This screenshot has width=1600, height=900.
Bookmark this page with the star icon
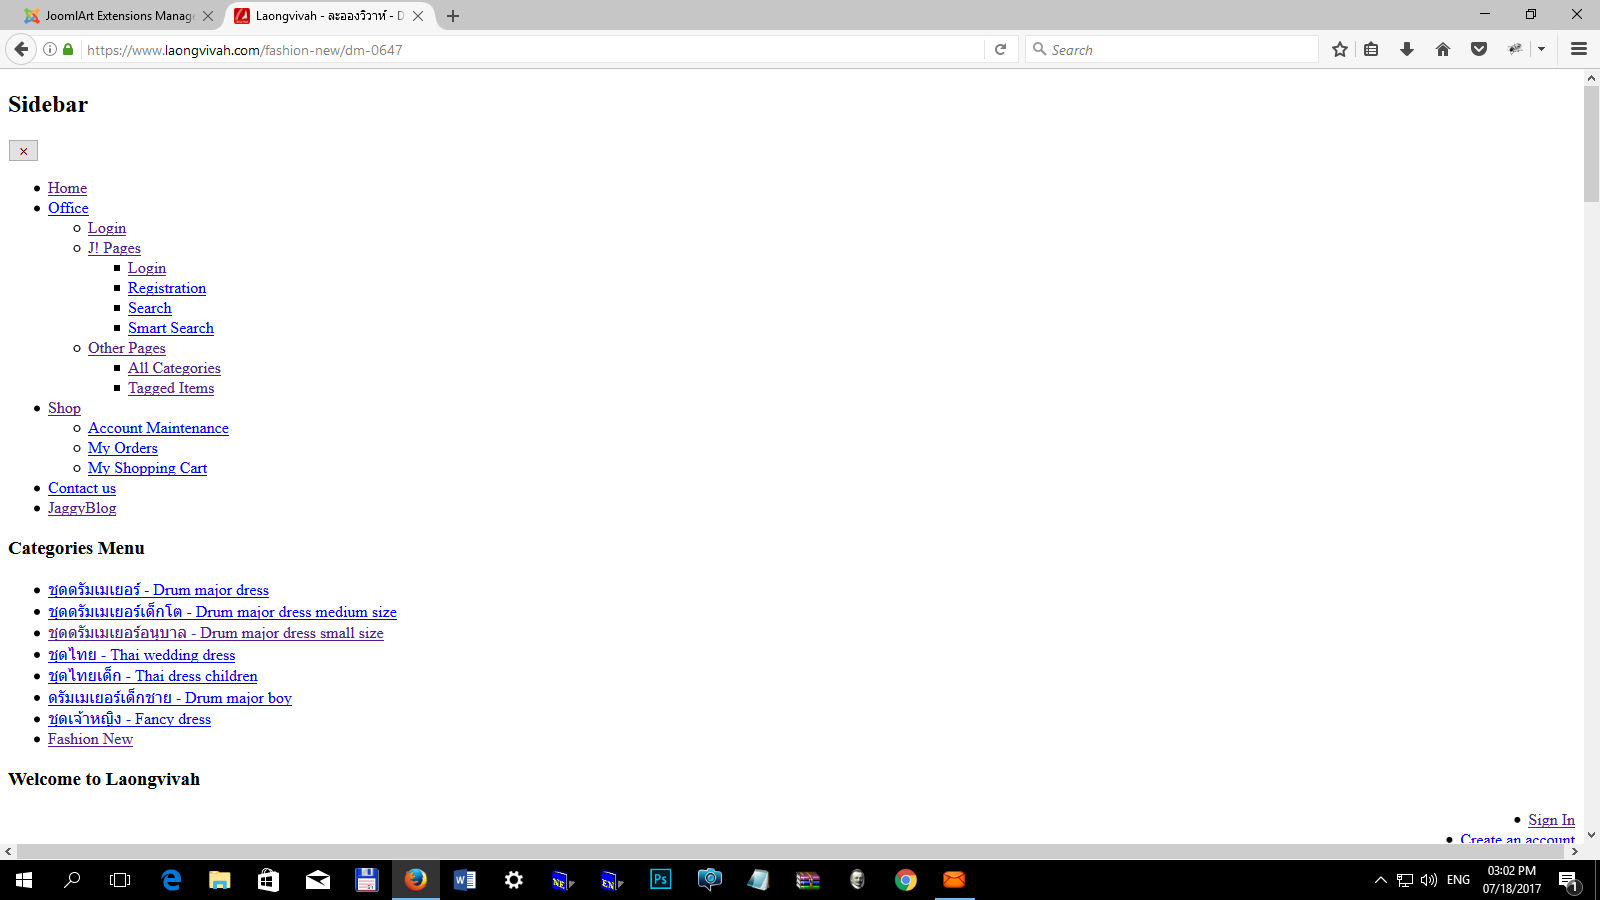1340,49
